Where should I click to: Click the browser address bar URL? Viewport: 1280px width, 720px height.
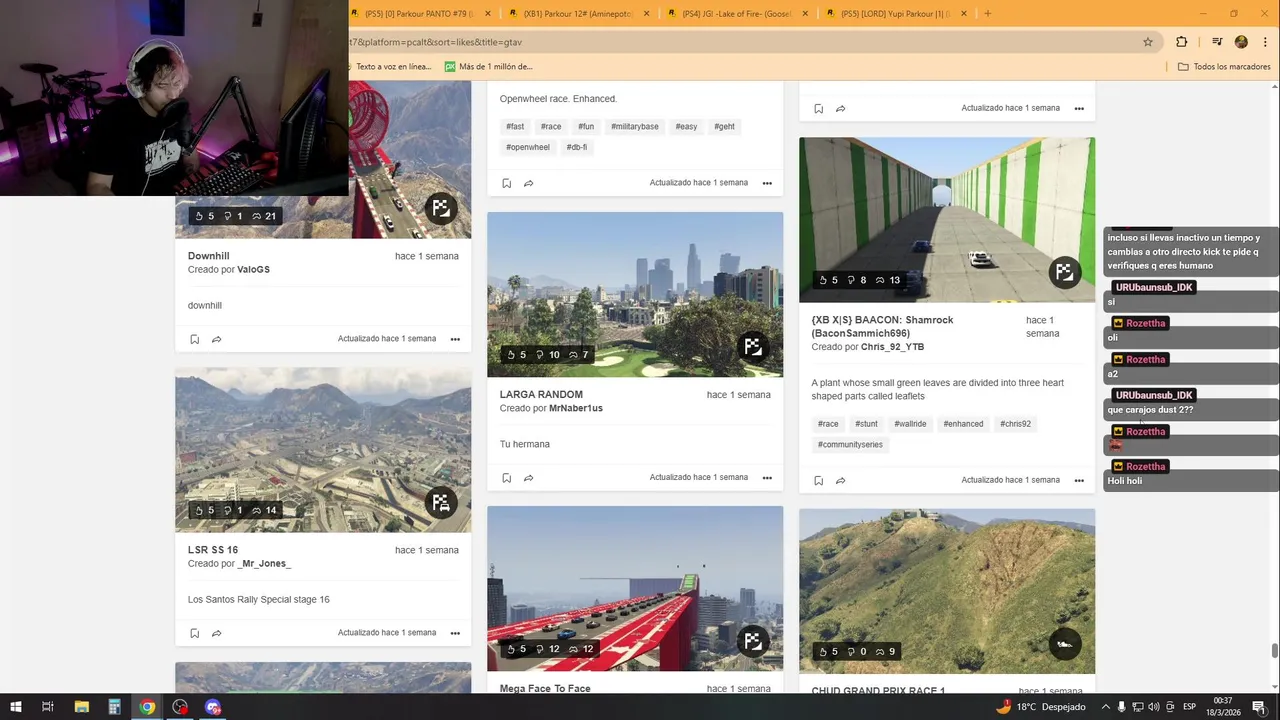coord(435,42)
